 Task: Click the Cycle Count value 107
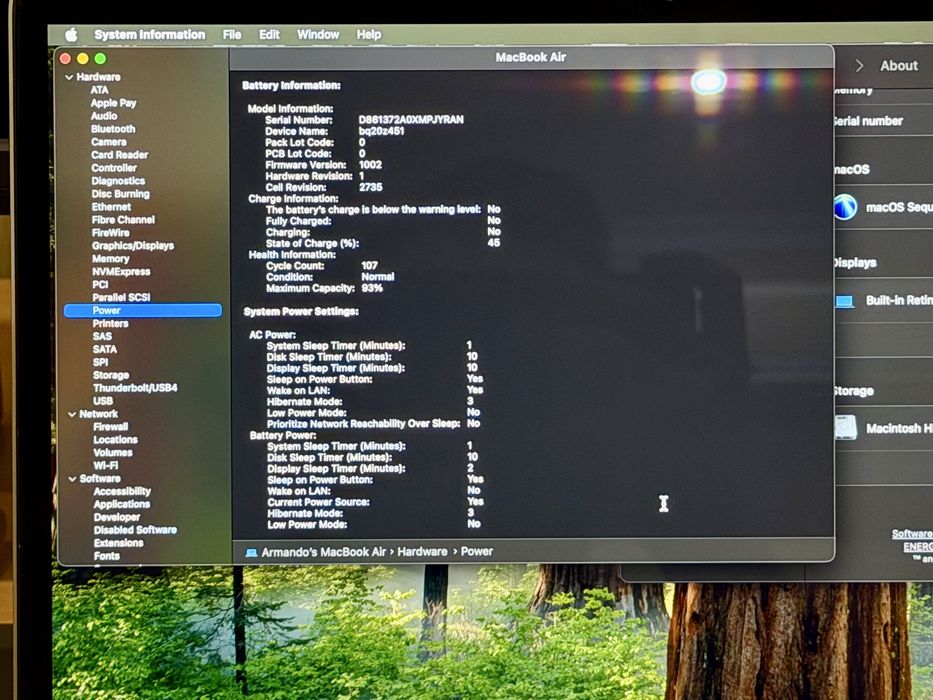pyautogui.click(x=370, y=265)
